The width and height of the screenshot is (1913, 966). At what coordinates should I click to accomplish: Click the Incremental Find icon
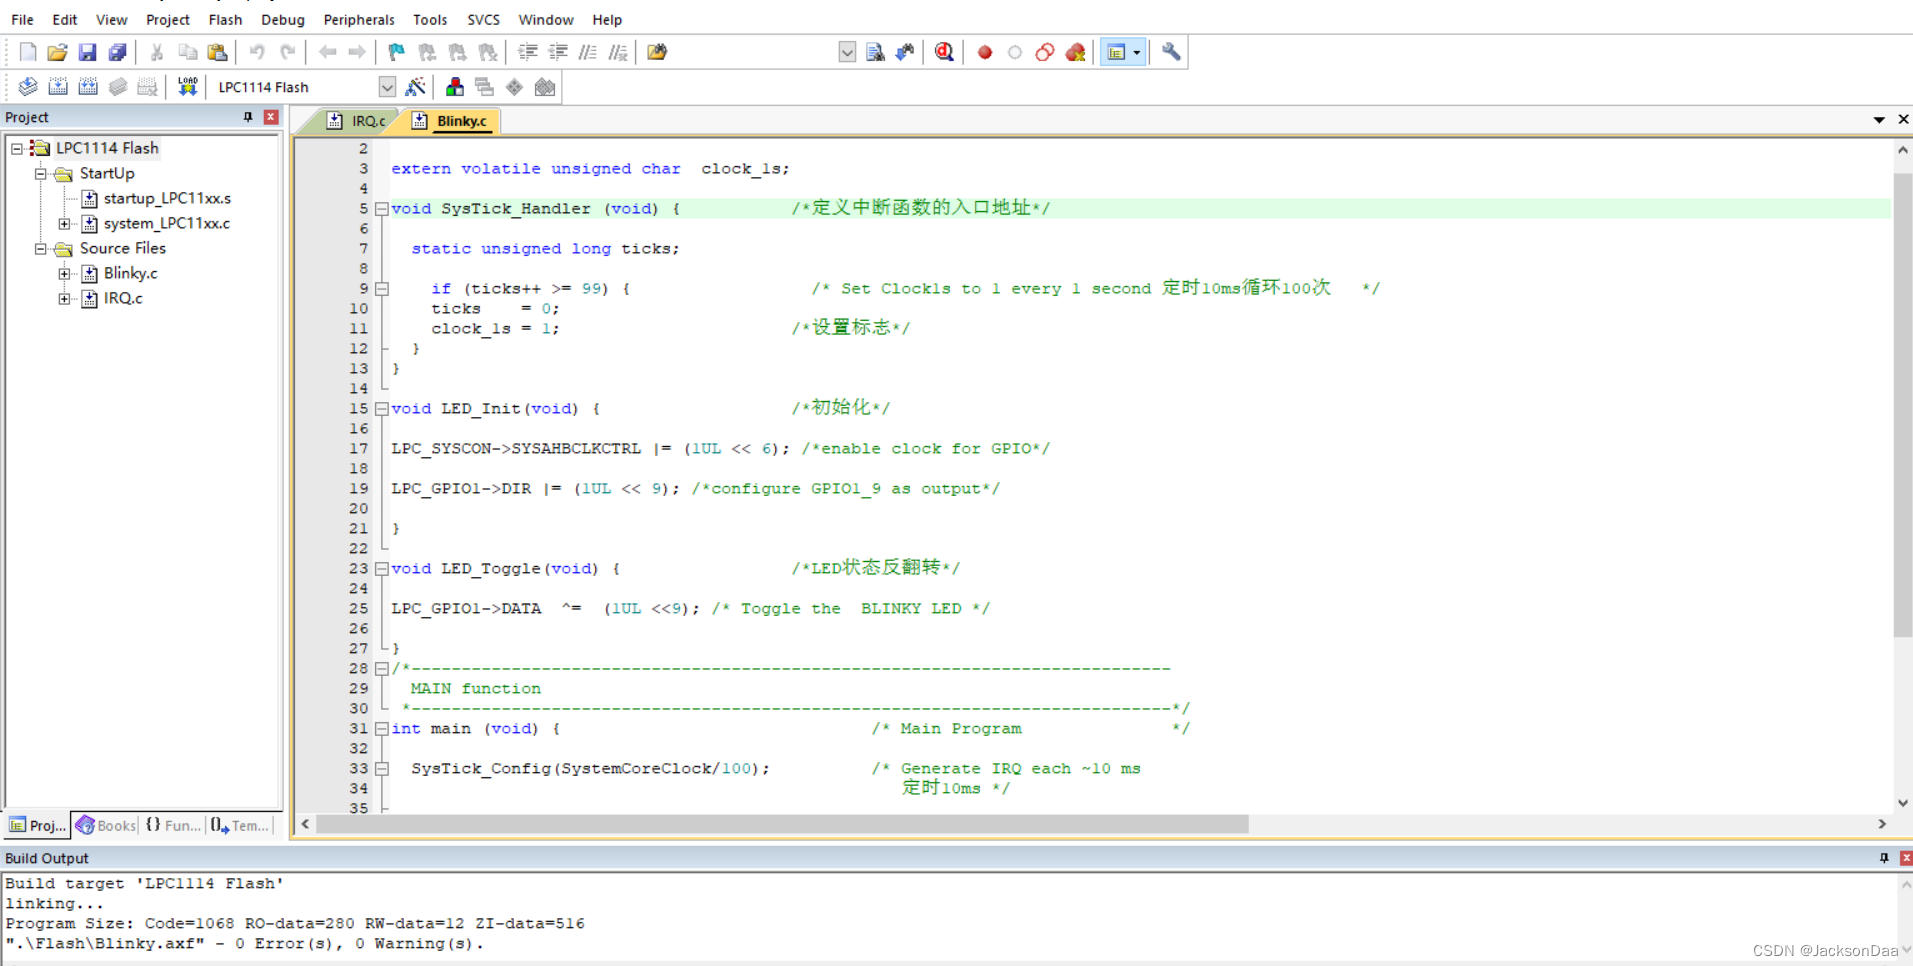905,52
